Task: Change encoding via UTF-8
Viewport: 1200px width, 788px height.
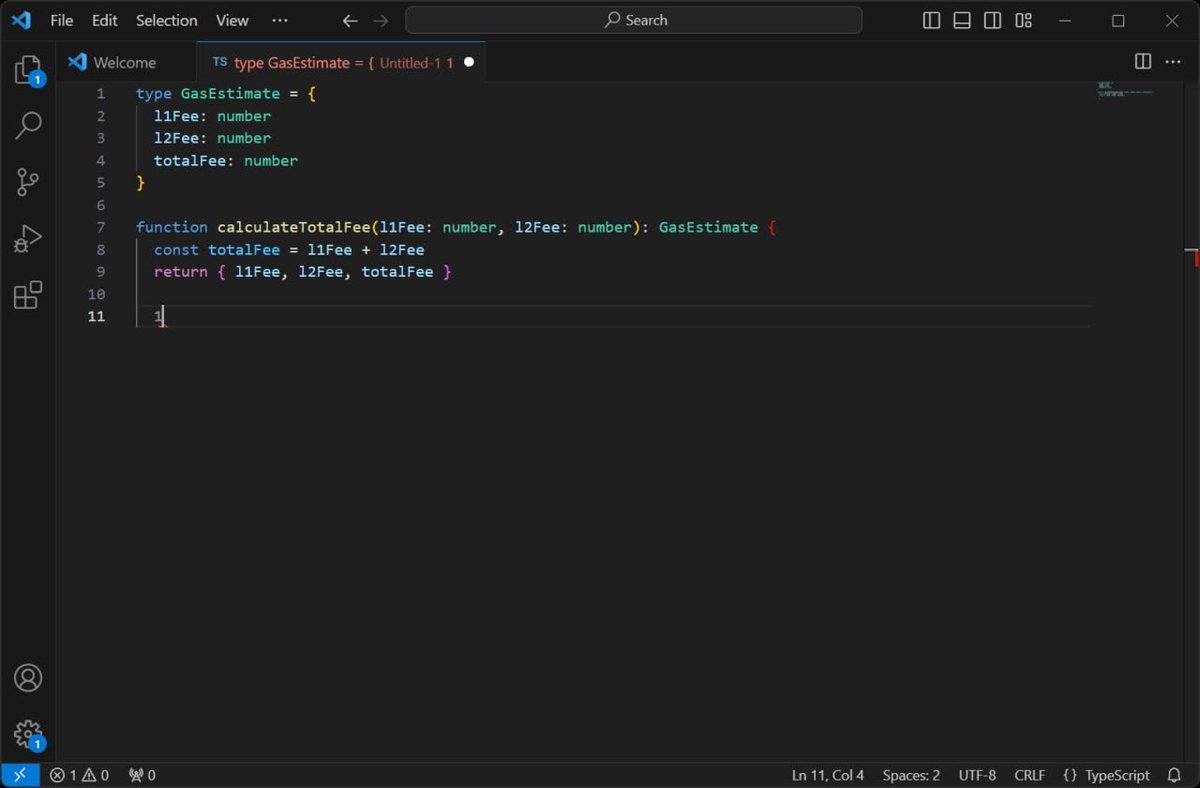Action: (977, 775)
